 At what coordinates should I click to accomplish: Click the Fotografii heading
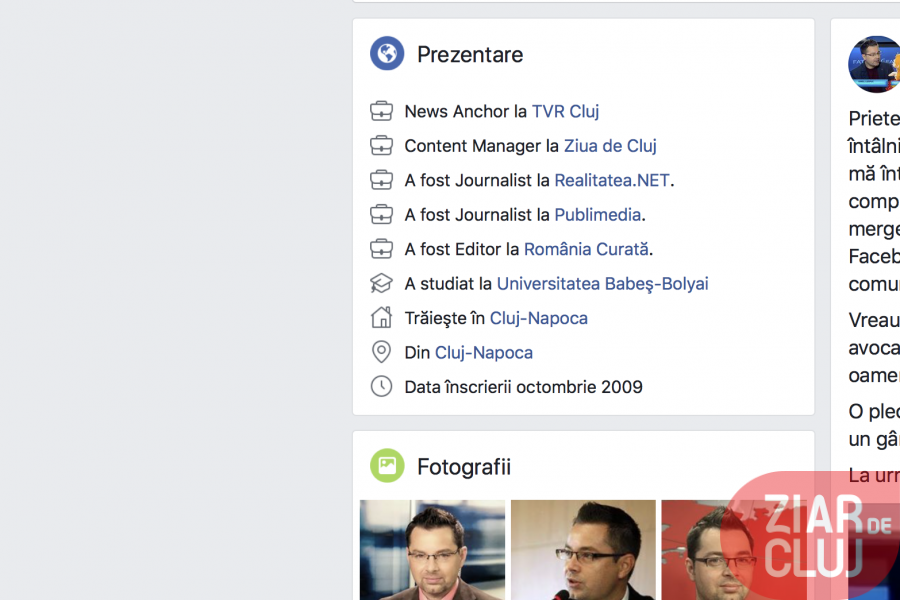464,467
